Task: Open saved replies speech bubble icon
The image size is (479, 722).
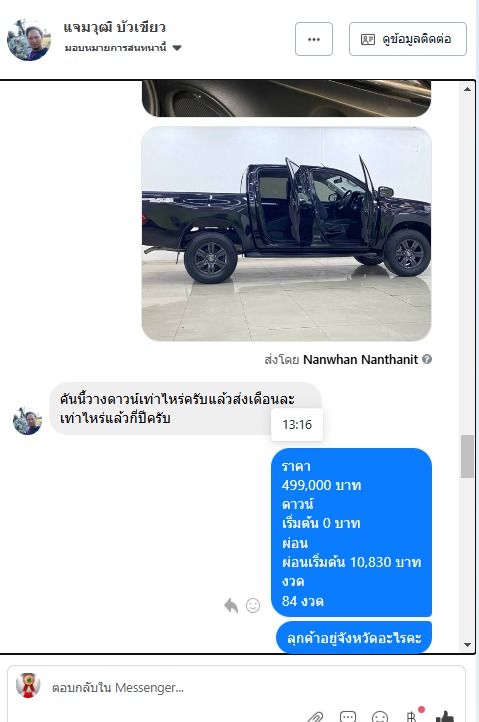Action: click(348, 716)
